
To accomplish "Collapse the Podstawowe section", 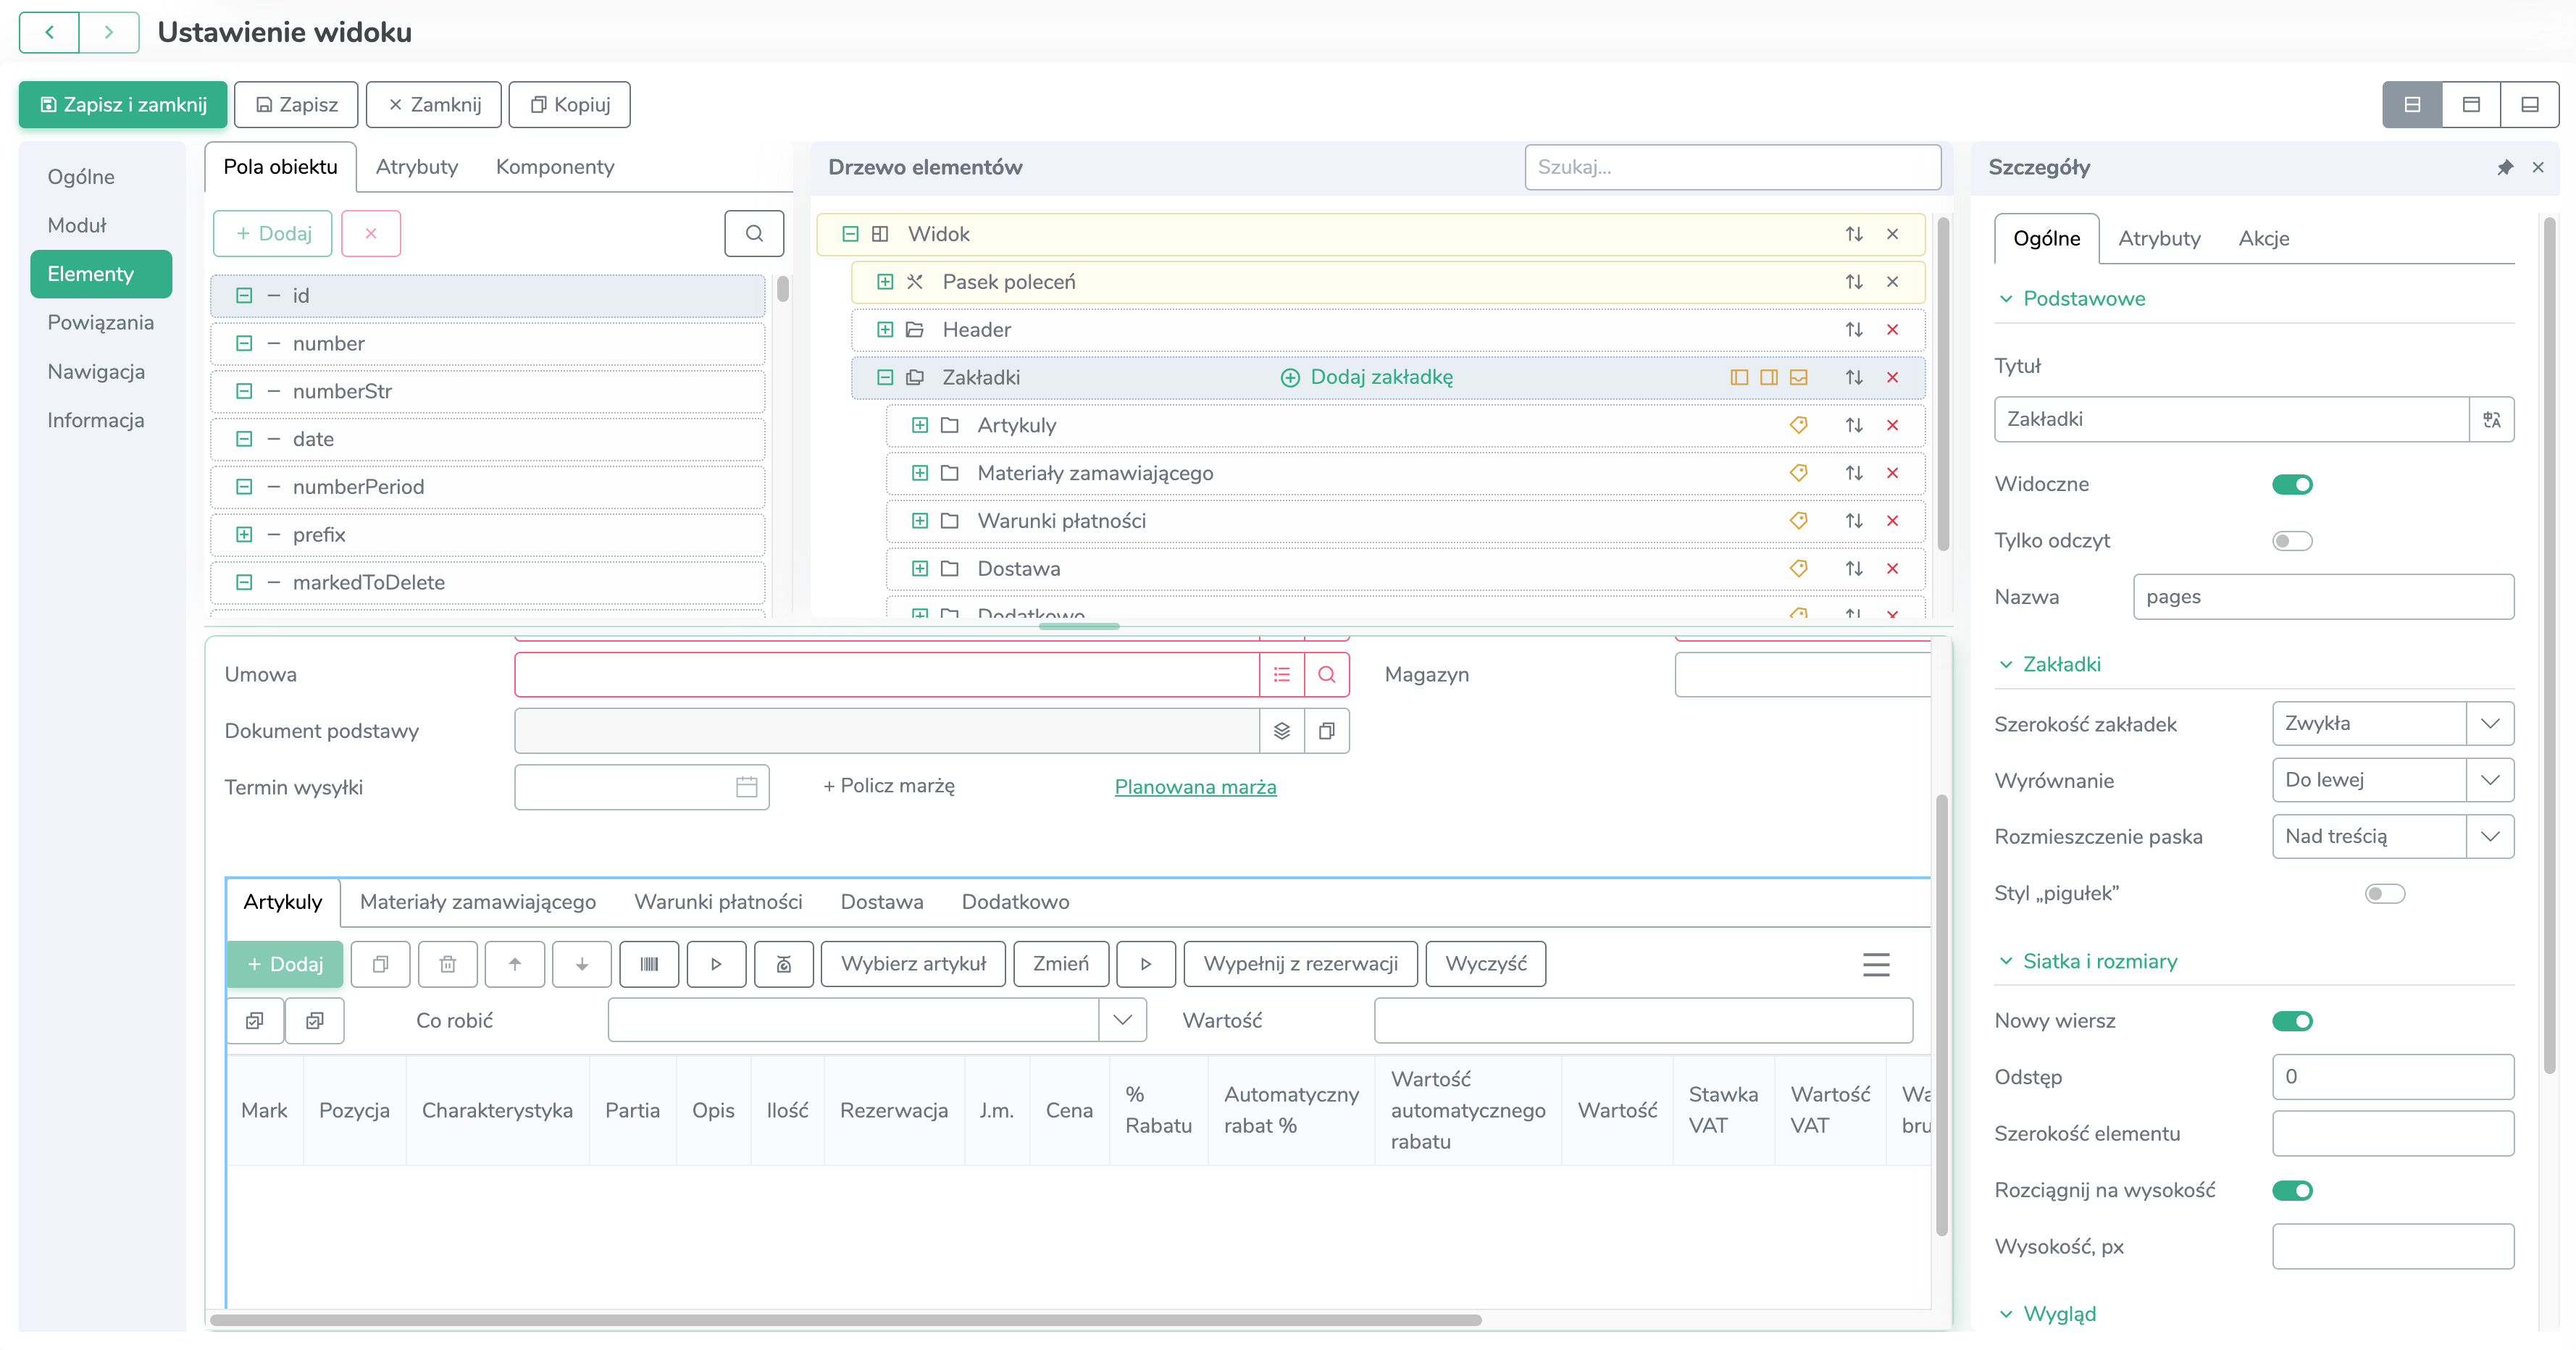I will [x=2005, y=298].
